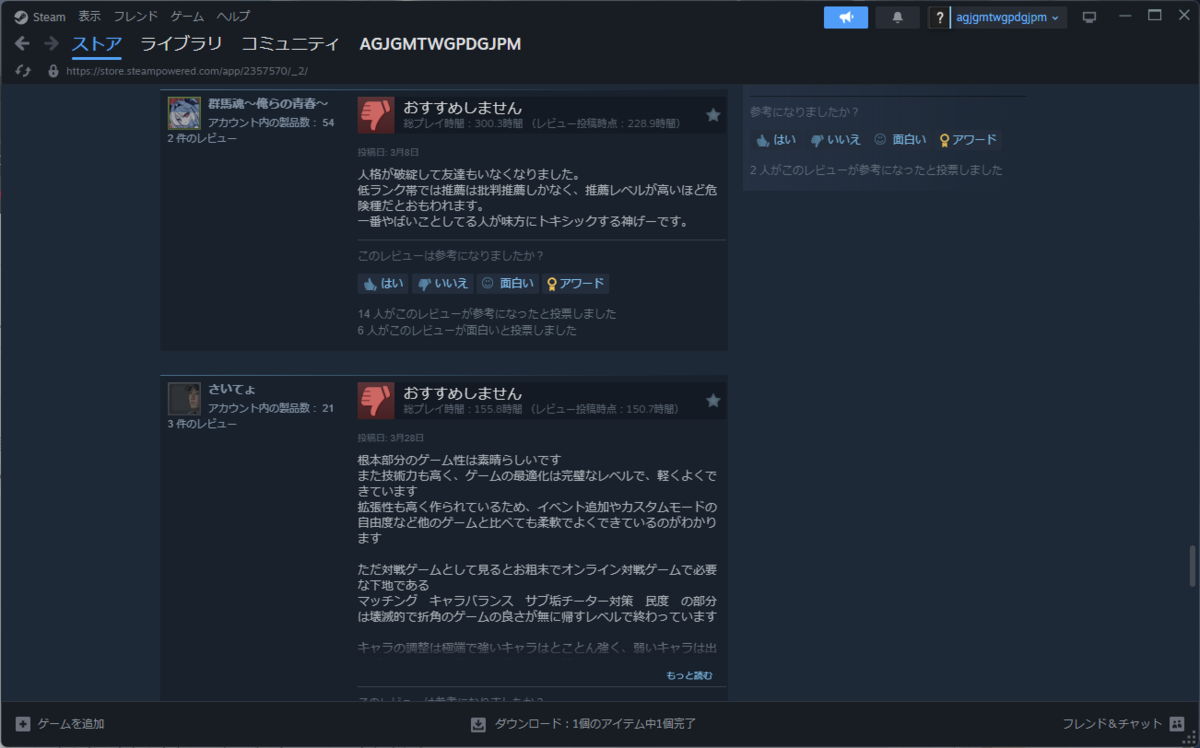Click the star icon on 300.3時間 review
The image size is (1200, 748).
(713, 115)
